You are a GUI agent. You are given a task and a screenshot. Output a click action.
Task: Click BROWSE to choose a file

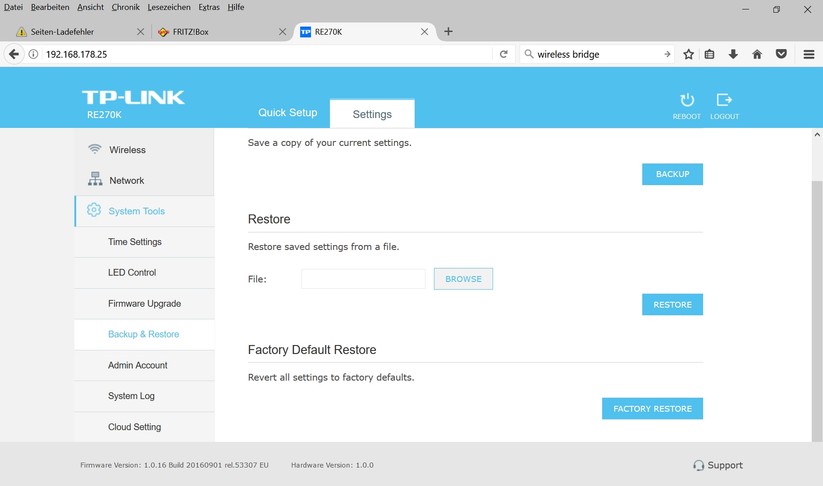pos(463,279)
